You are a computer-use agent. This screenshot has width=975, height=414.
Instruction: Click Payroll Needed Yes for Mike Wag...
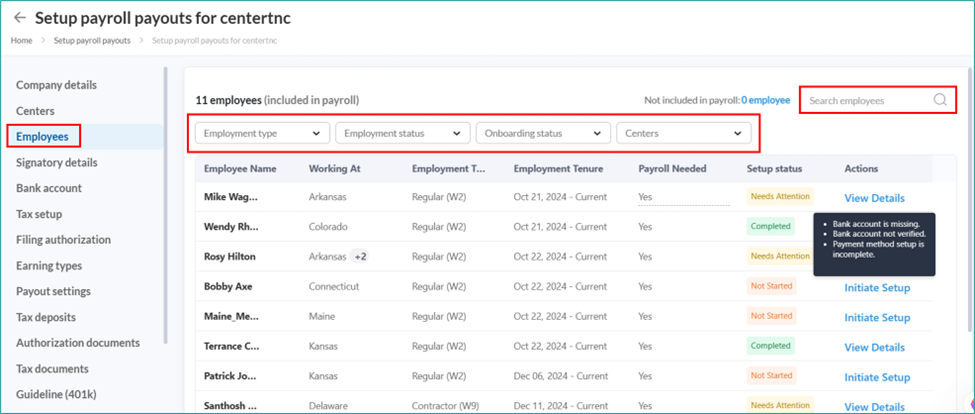[645, 197]
